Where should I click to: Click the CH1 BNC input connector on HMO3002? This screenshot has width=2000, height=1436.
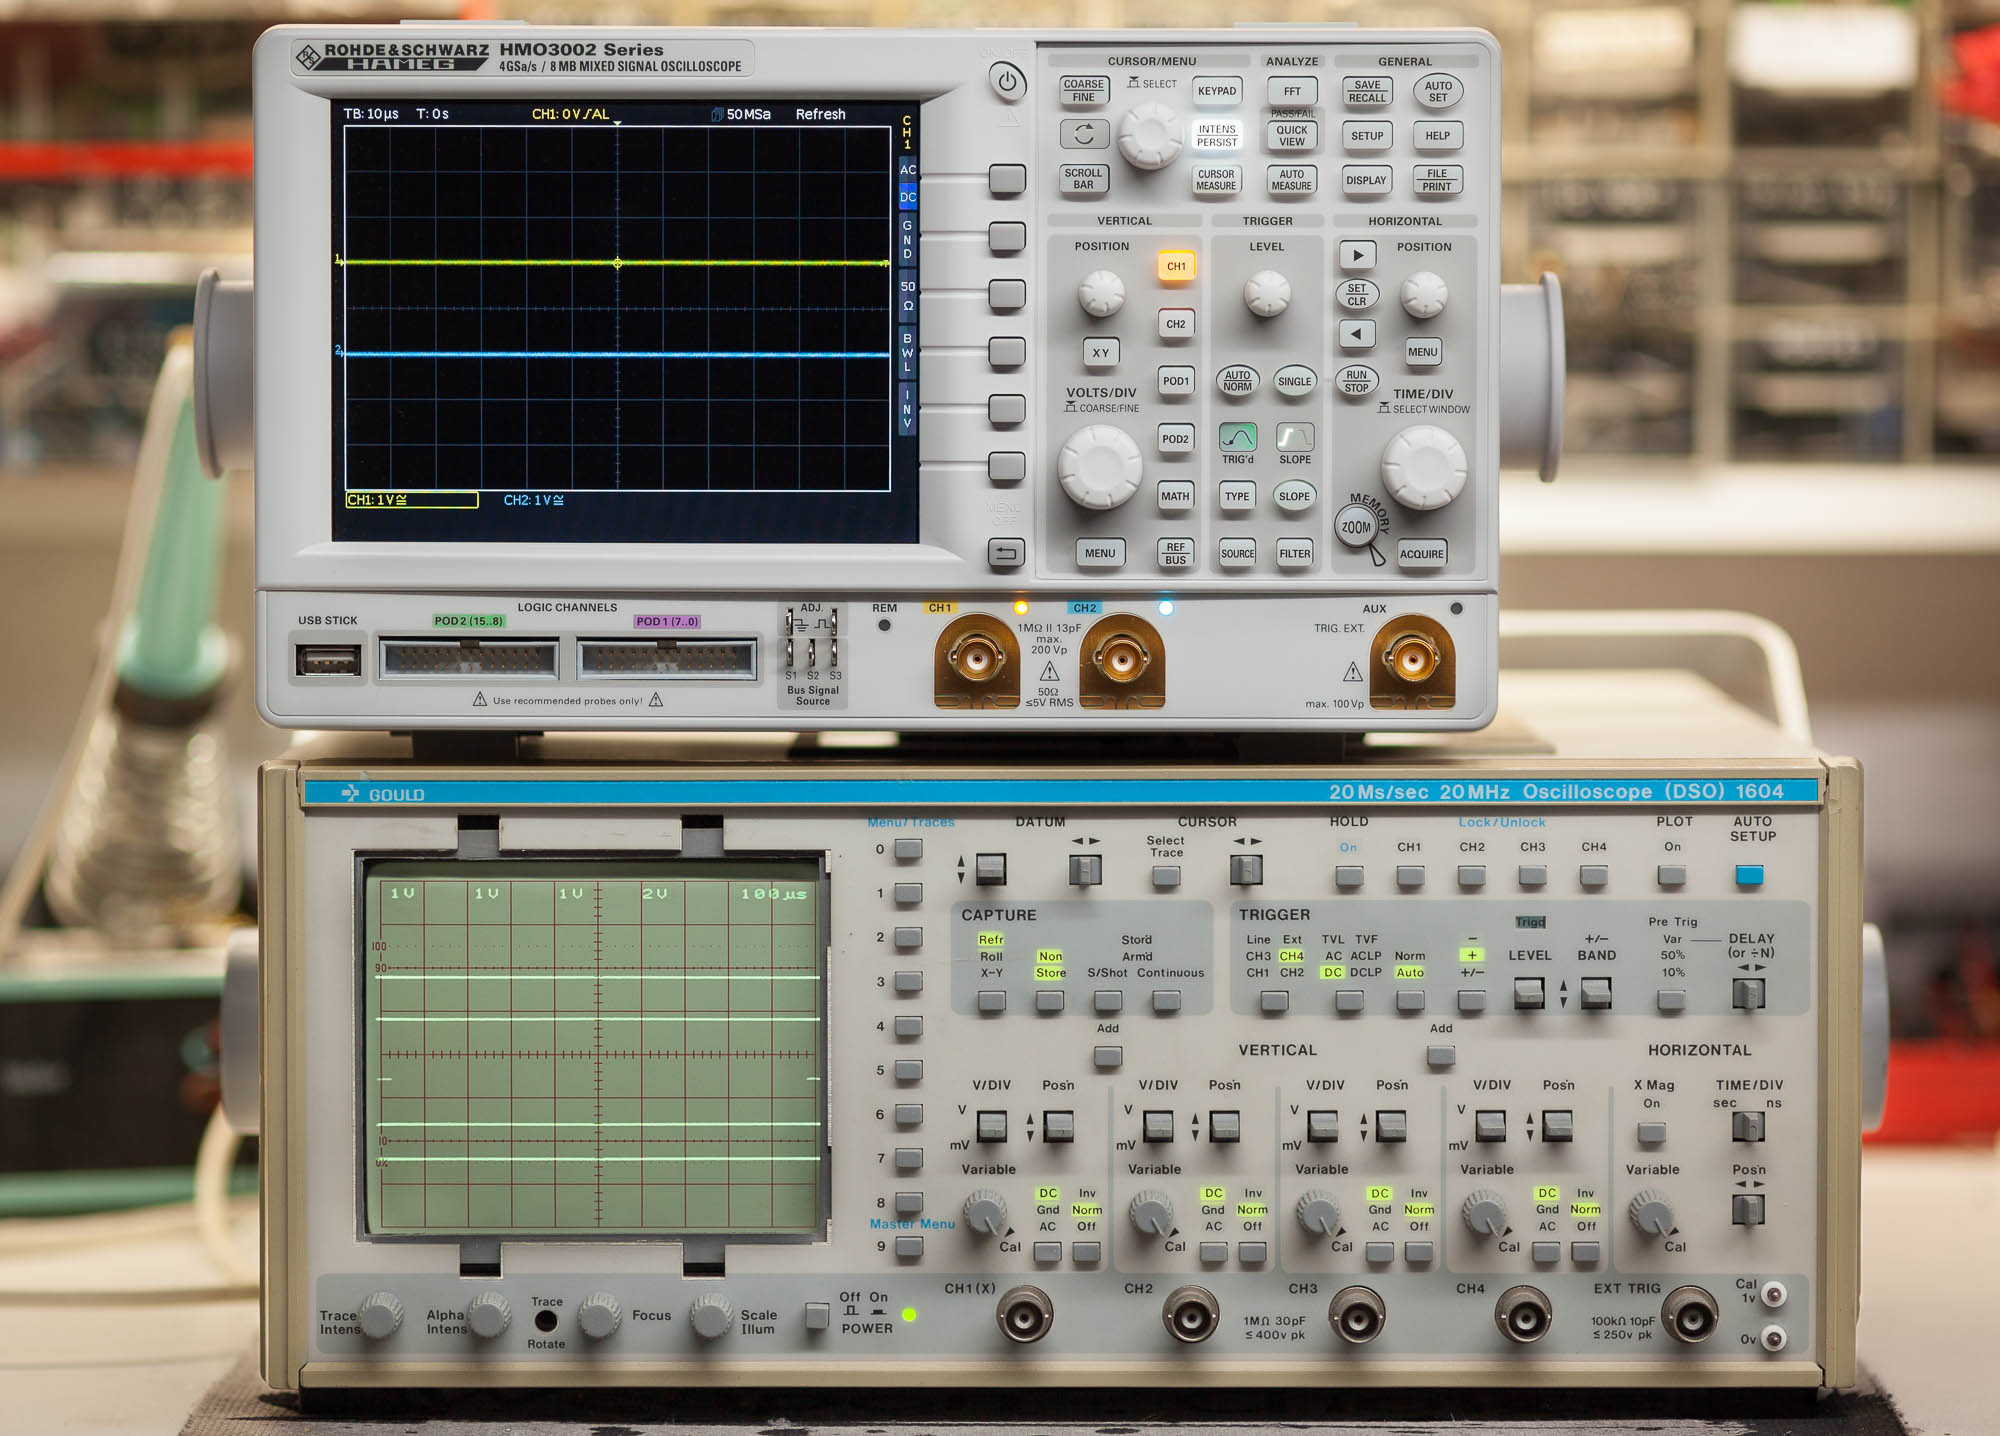point(976,660)
